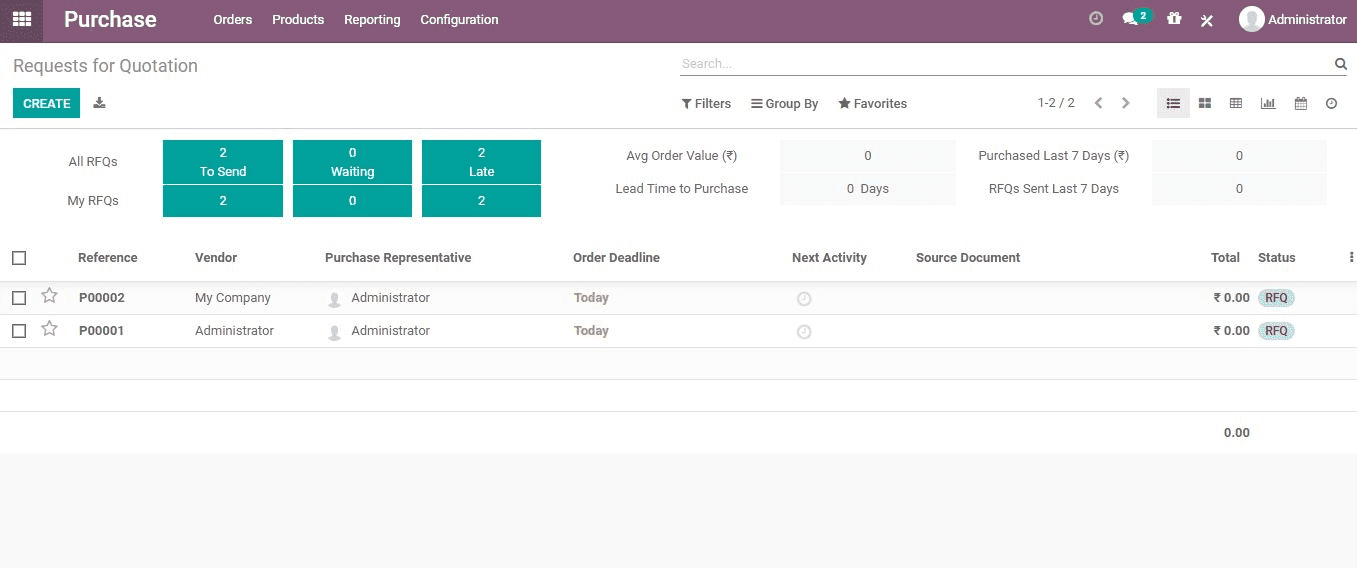Open the Orders menu
The image size is (1357, 568).
click(x=233, y=20)
